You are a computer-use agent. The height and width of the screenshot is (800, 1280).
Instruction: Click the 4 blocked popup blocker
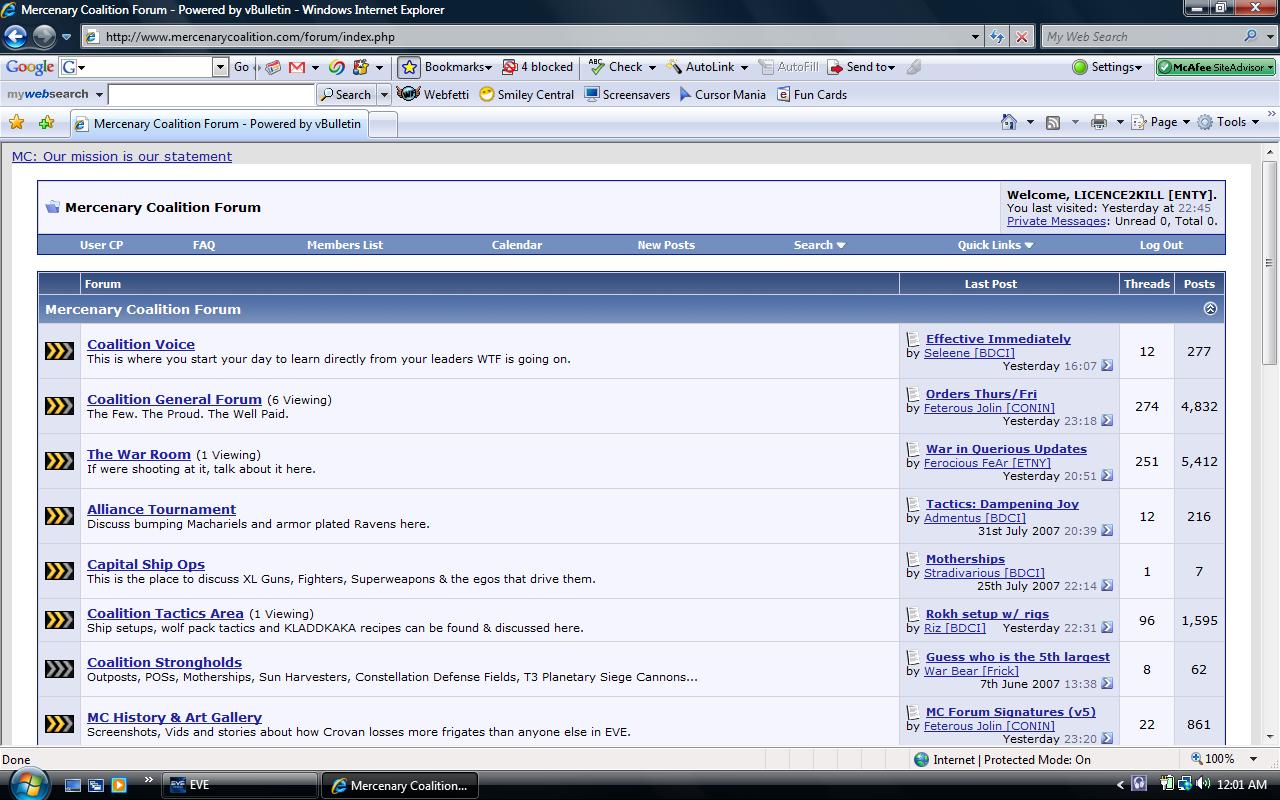click(537, 67)
